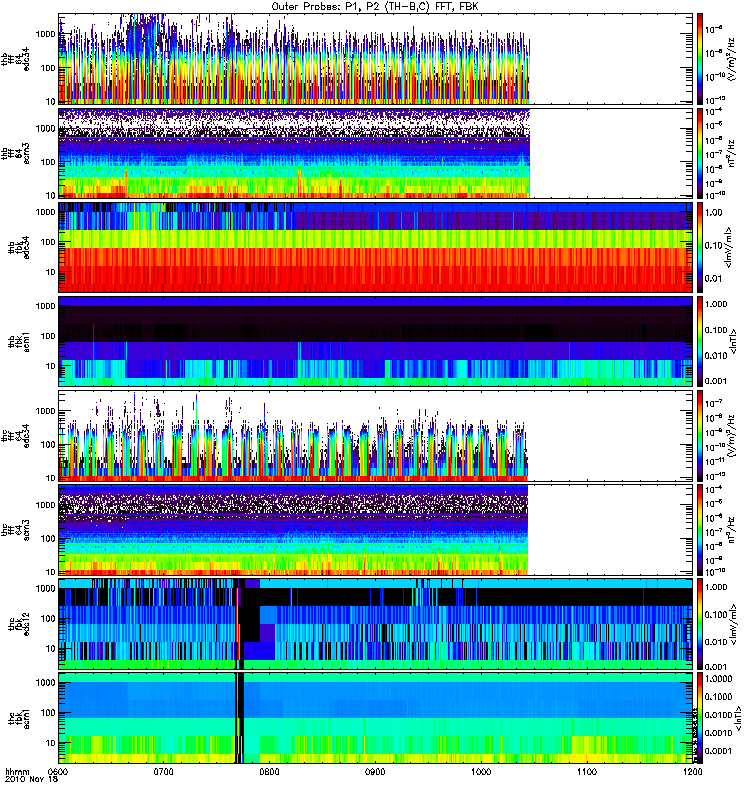Click the color bar beside thb fff scm3 panel
Screen dimensions: 750x800
[700, 153]
